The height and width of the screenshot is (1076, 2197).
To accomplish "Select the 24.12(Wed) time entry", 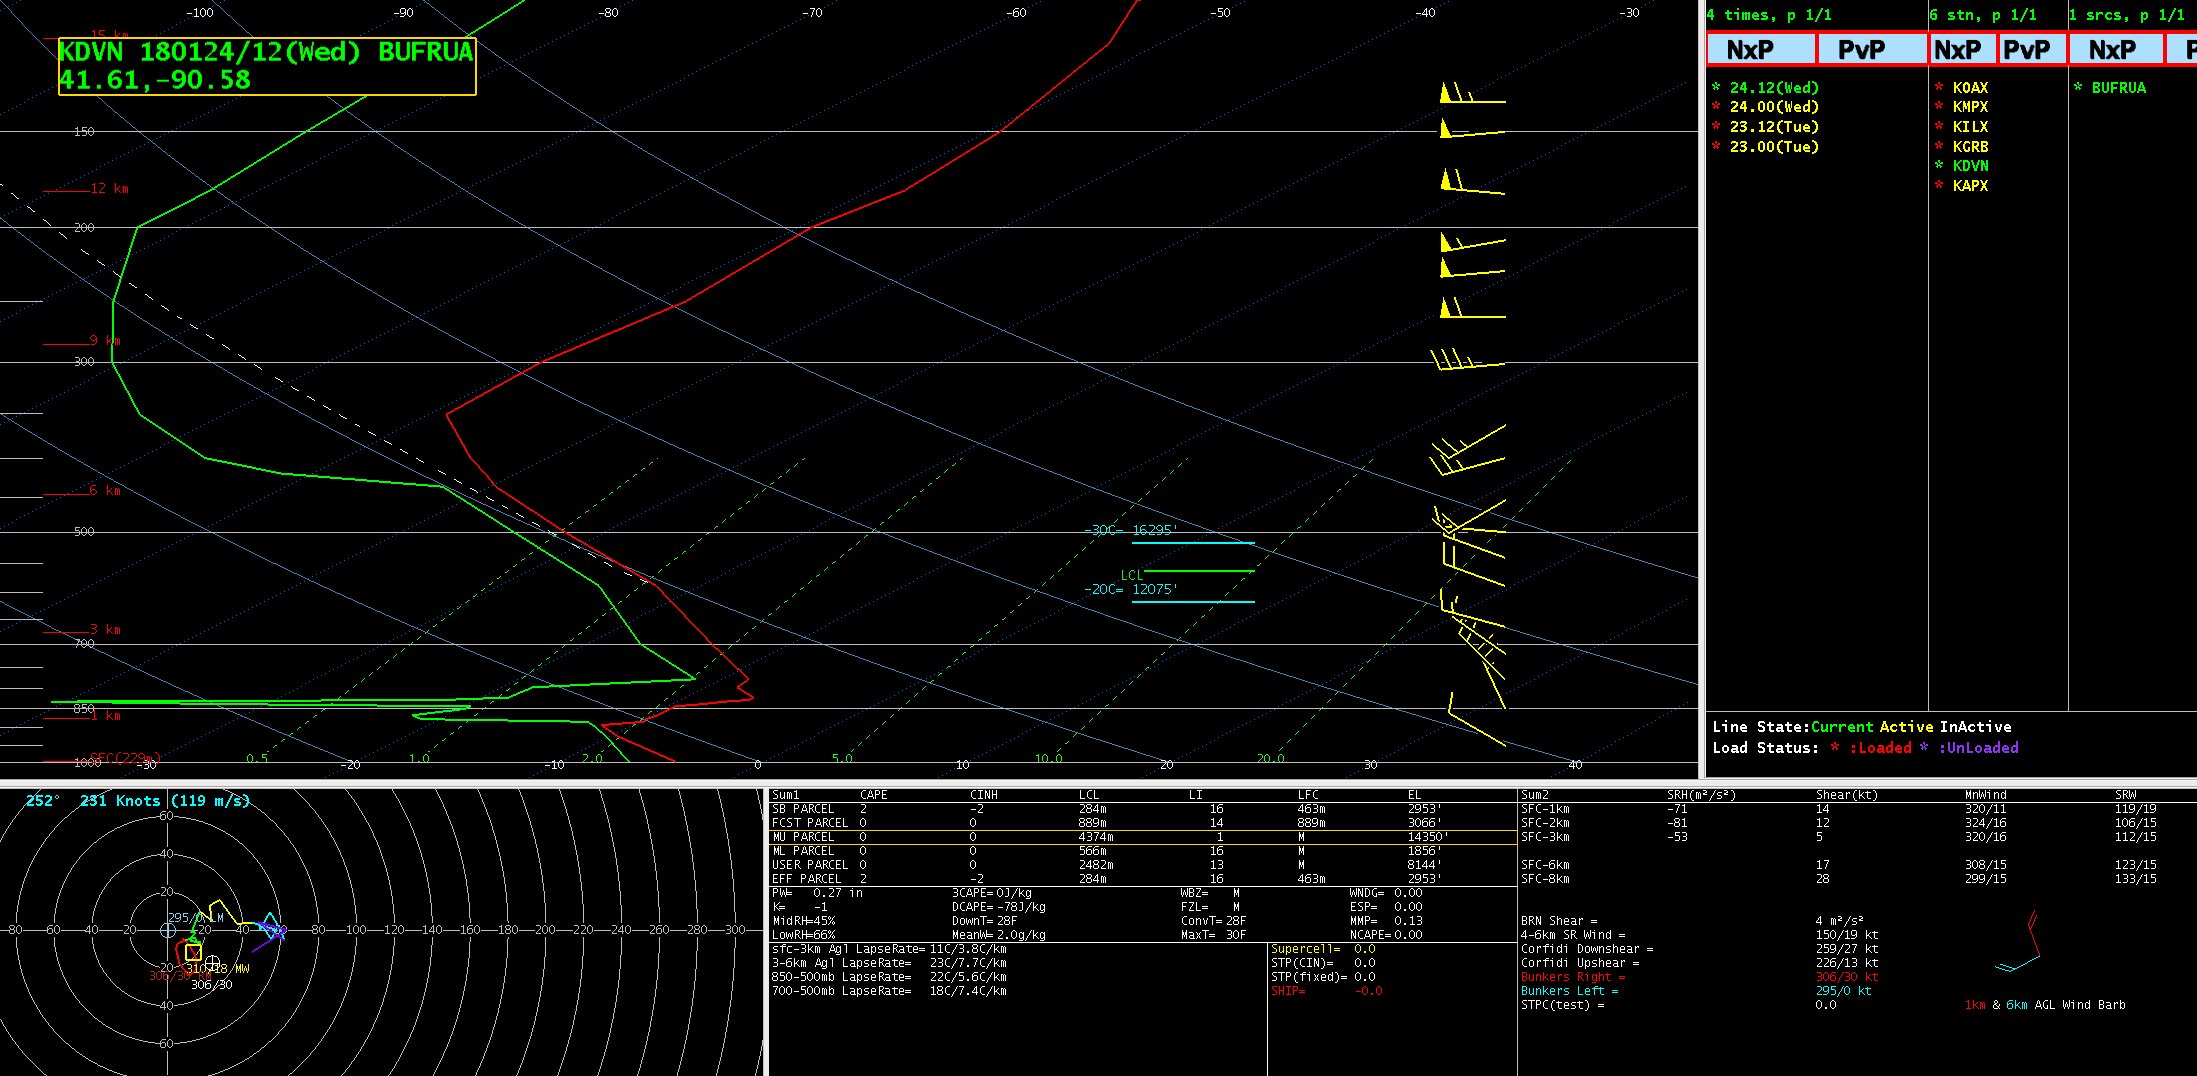I will [x=1773, y=88].
